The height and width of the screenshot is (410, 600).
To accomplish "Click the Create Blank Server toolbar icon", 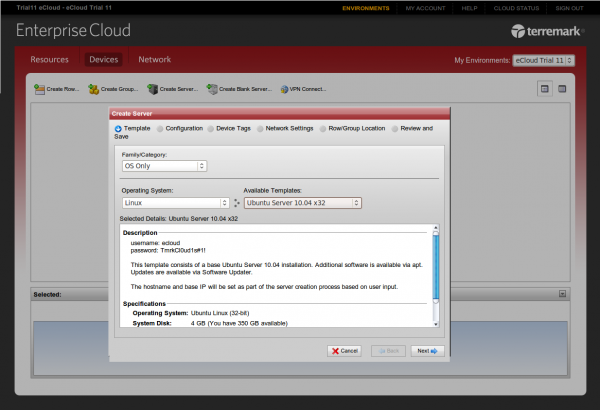I will coord(212,89).
